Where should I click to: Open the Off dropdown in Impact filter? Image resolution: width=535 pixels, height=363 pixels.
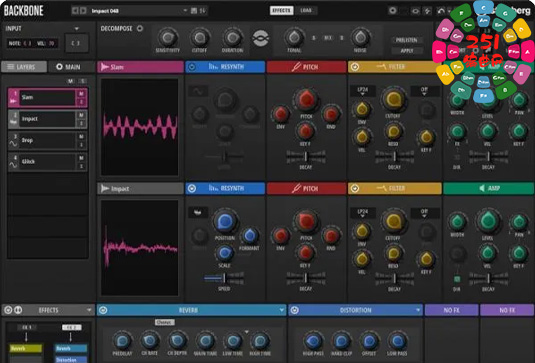(x=424, y=213)
